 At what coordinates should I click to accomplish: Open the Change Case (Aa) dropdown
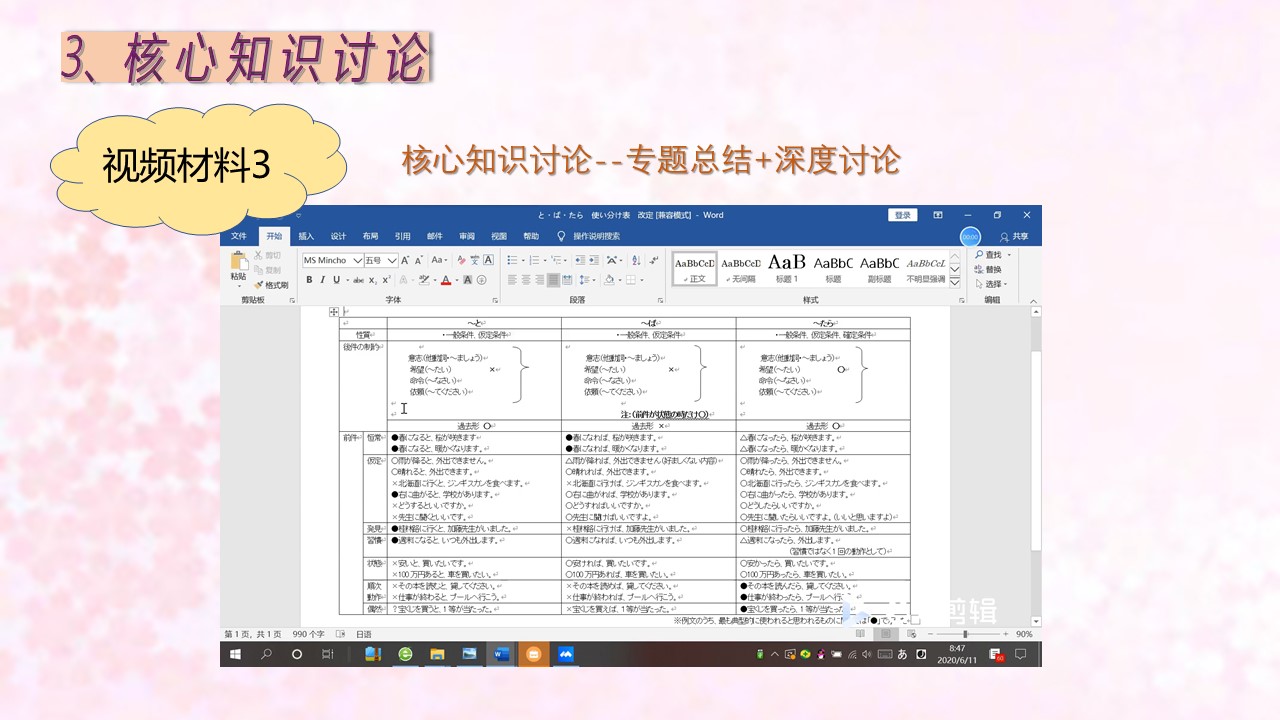coord(439,260)
